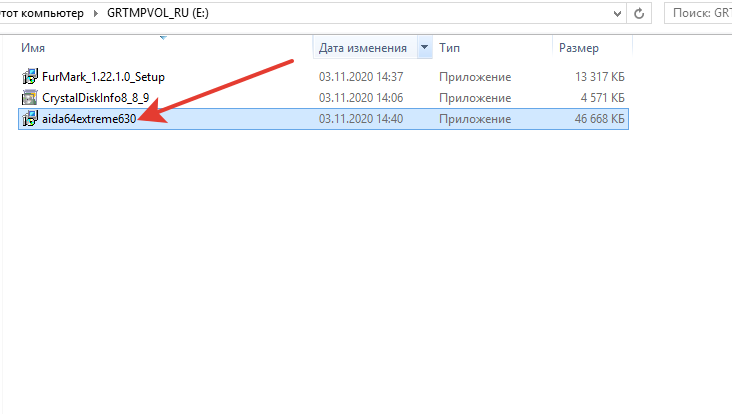Select the CrystalDiskInfo8_8_9 file name
The height and width of the screenshot is (414, 732).
[x=95, y=98]
